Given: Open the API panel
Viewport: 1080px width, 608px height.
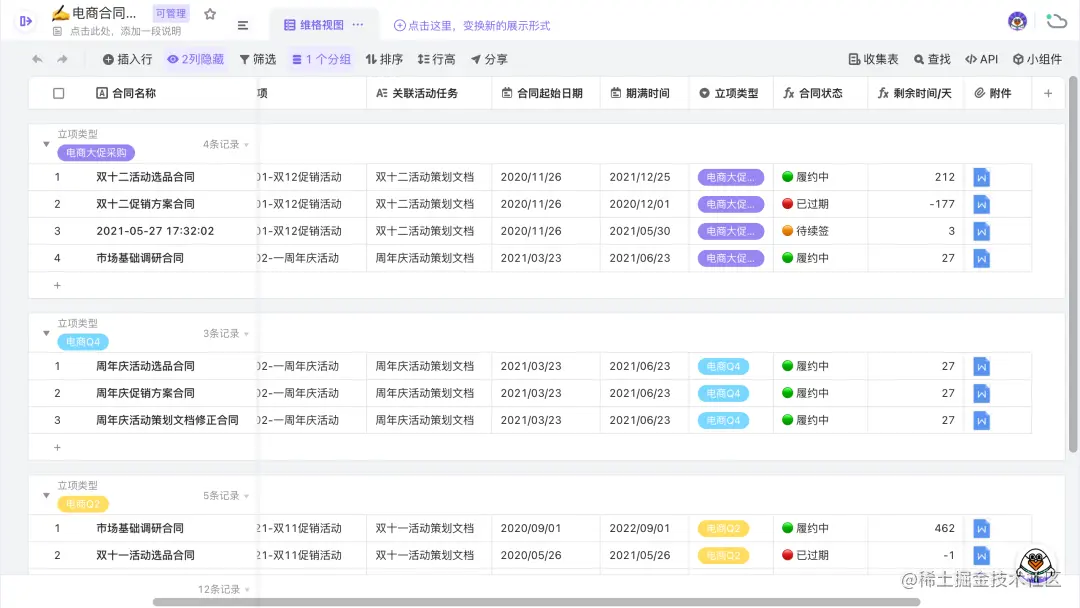Looking at the screenshot, I should (x=981, y=59).
